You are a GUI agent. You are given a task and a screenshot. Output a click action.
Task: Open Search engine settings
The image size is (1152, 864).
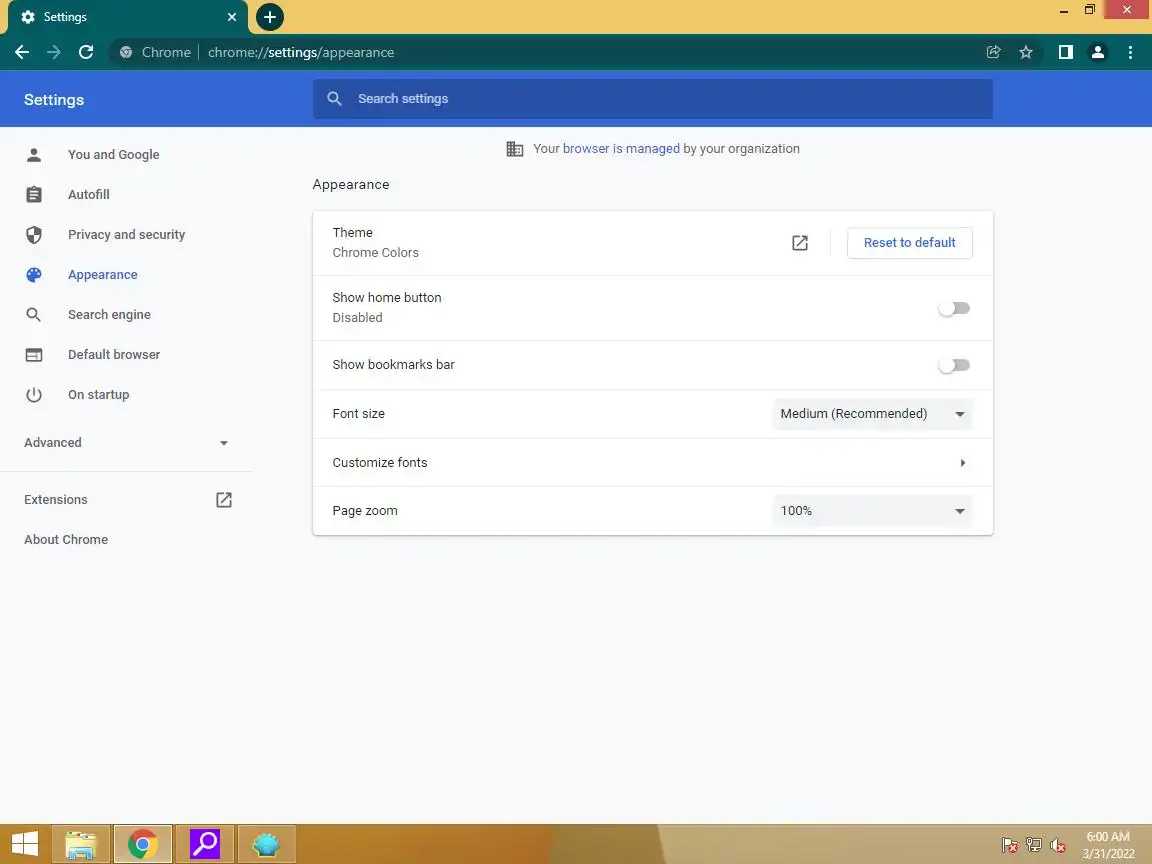pyautogui.click(x=109, y=314)
